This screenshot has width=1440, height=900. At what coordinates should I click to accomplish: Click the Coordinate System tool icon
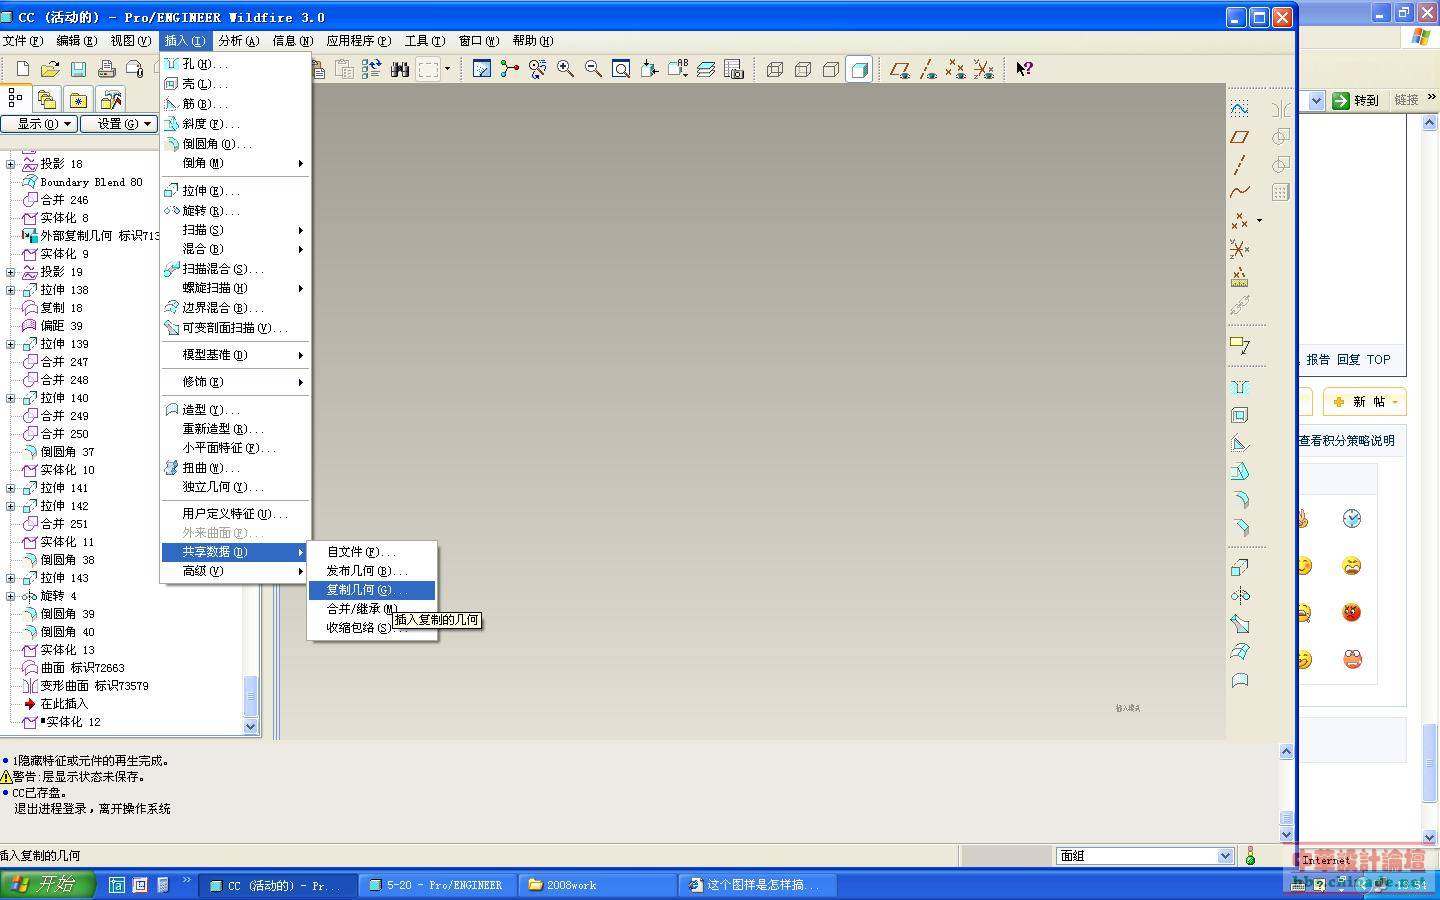click(x=1240, y=248)
